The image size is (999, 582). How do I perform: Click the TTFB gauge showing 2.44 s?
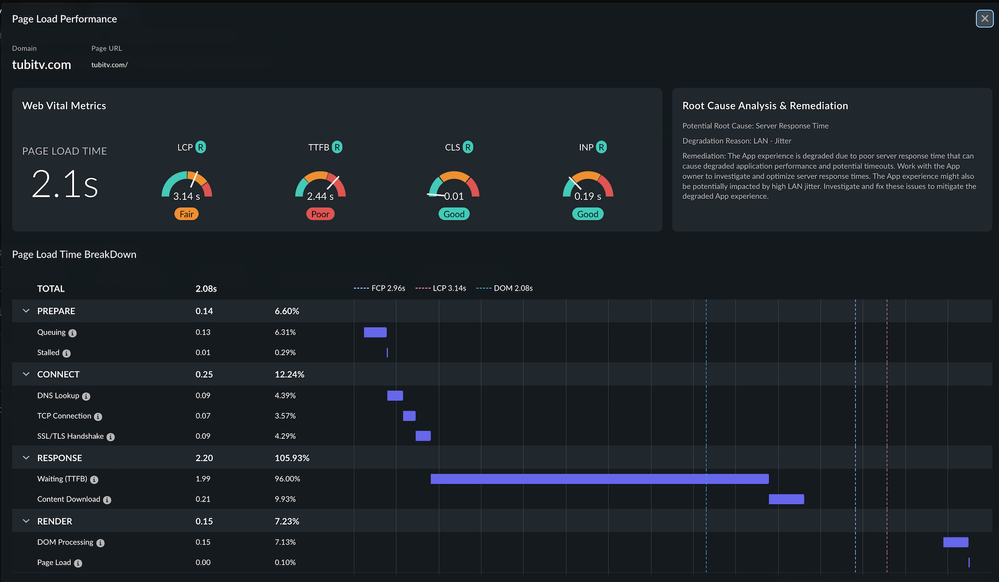(320, 185)
